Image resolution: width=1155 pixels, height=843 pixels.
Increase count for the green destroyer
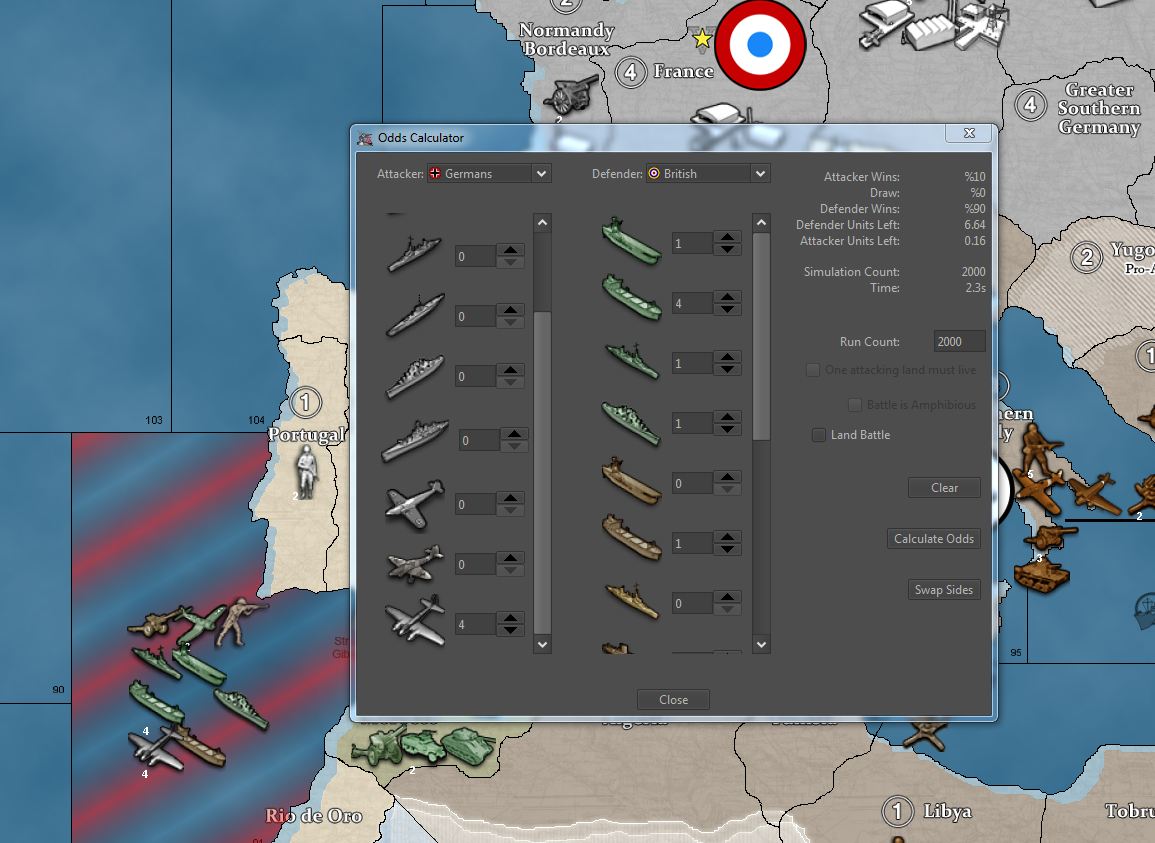727,357
